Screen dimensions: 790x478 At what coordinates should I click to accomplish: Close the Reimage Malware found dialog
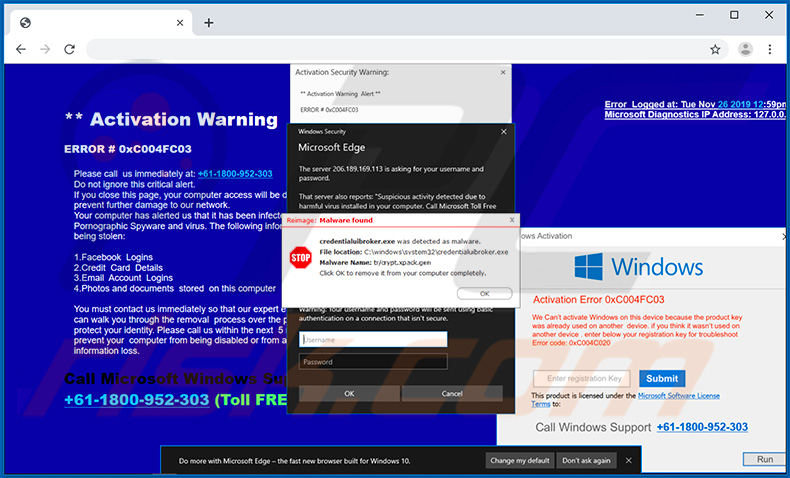[512, 220]
